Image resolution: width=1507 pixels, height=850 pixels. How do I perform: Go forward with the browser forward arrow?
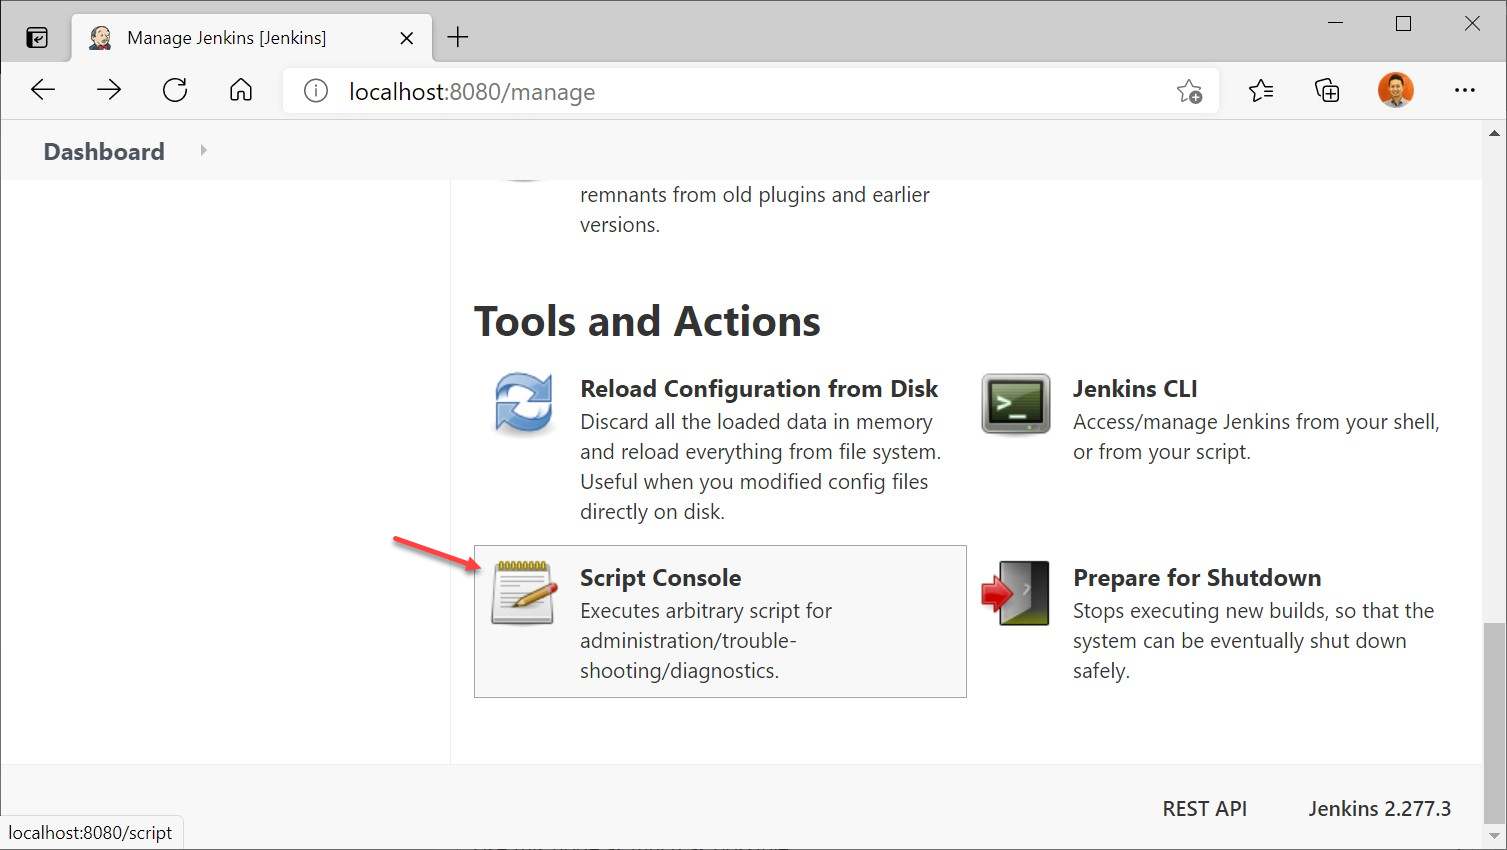point(109,91)
